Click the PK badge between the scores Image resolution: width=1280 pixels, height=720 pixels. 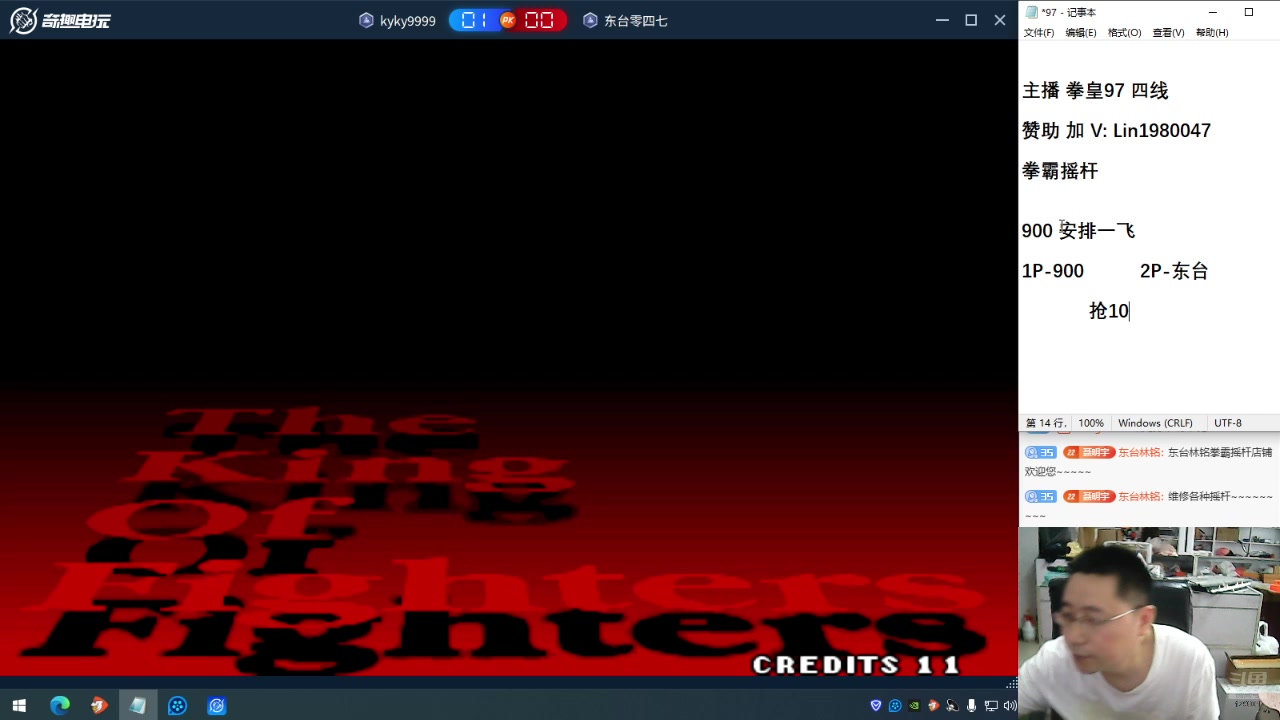point(508,20)
